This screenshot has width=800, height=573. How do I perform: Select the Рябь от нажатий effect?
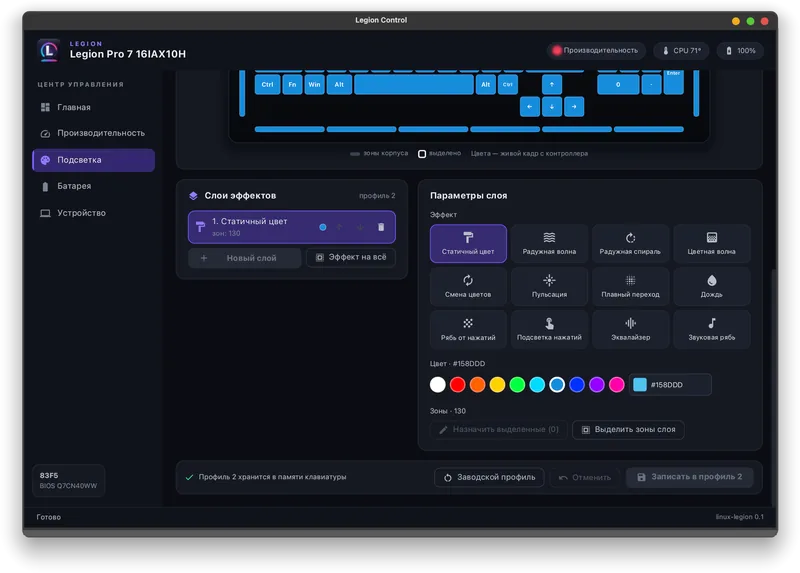click(468, 330)
